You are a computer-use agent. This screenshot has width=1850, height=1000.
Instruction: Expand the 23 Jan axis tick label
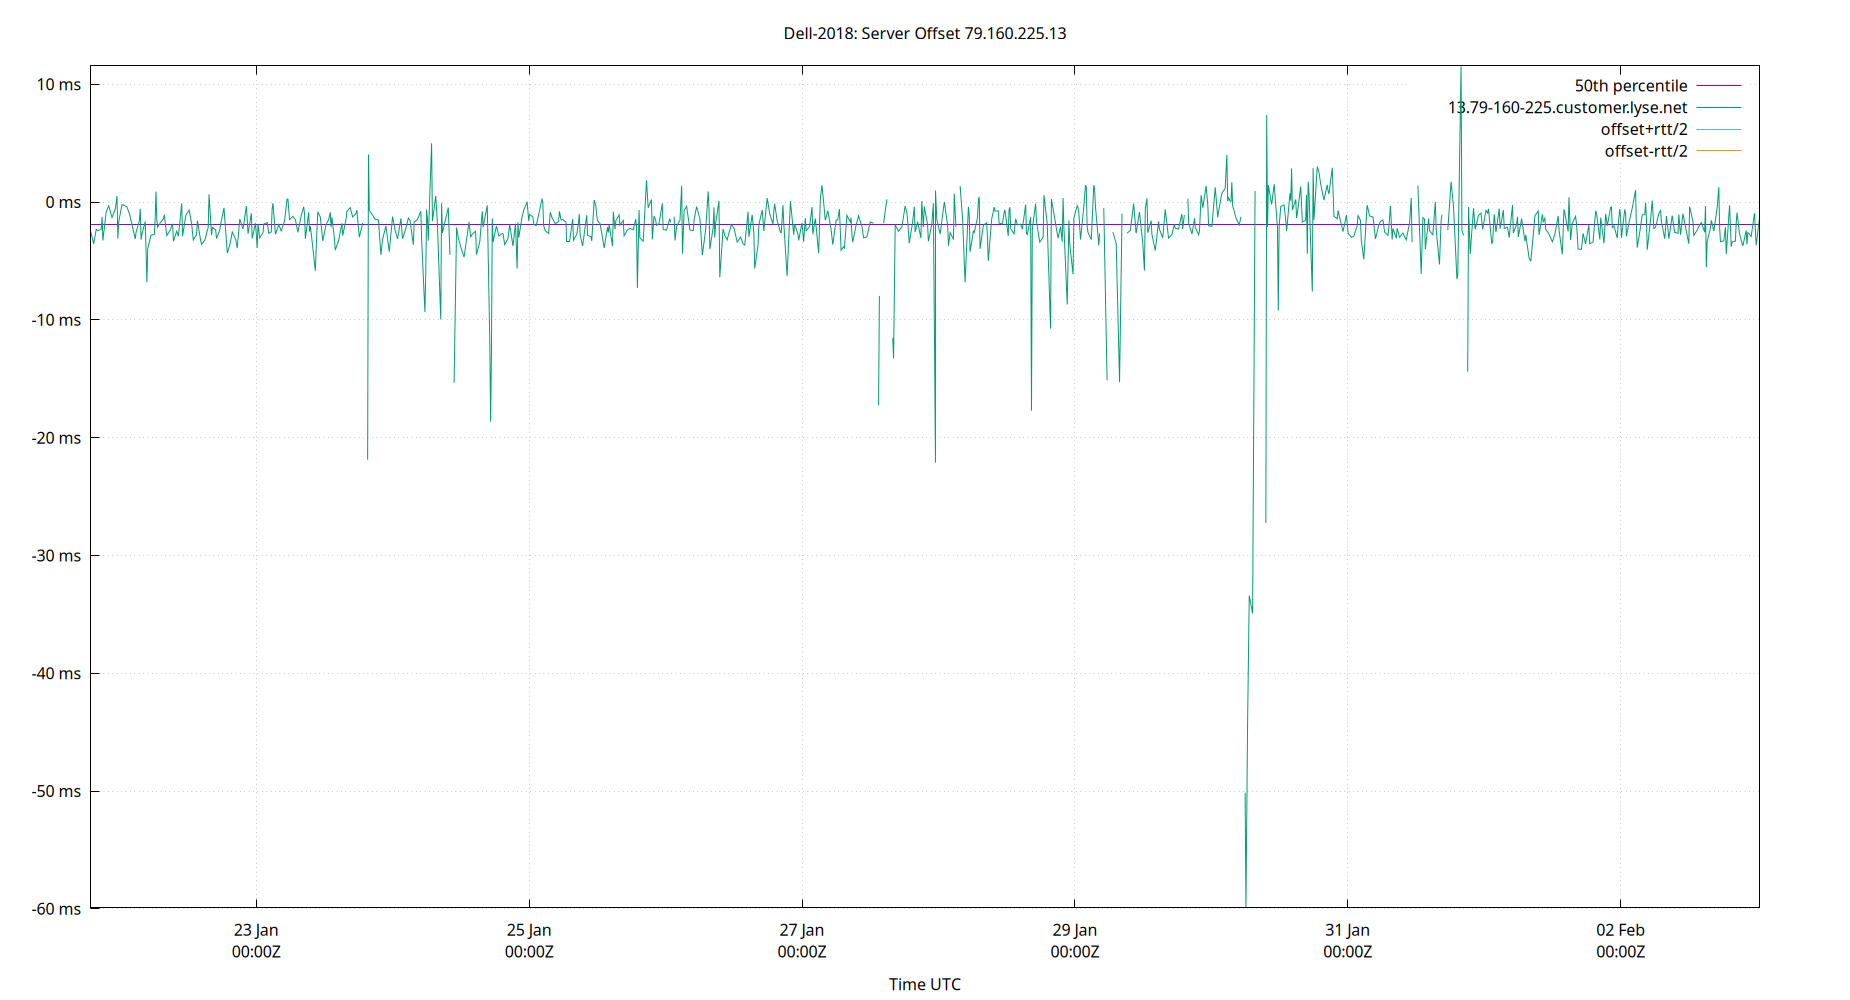coord(256,929)
